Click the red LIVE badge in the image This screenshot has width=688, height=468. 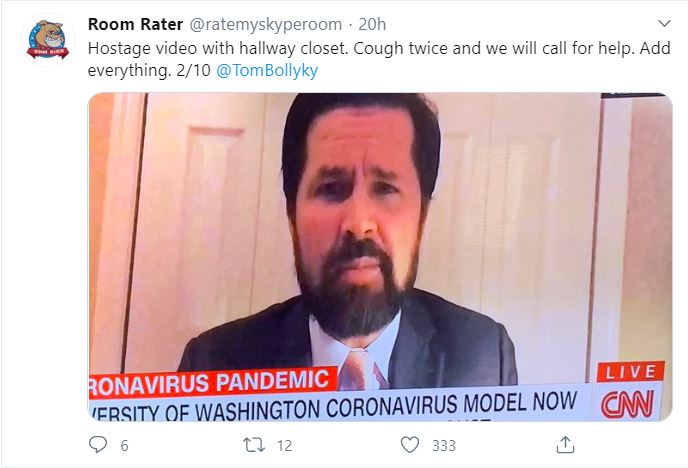(631, 372)
